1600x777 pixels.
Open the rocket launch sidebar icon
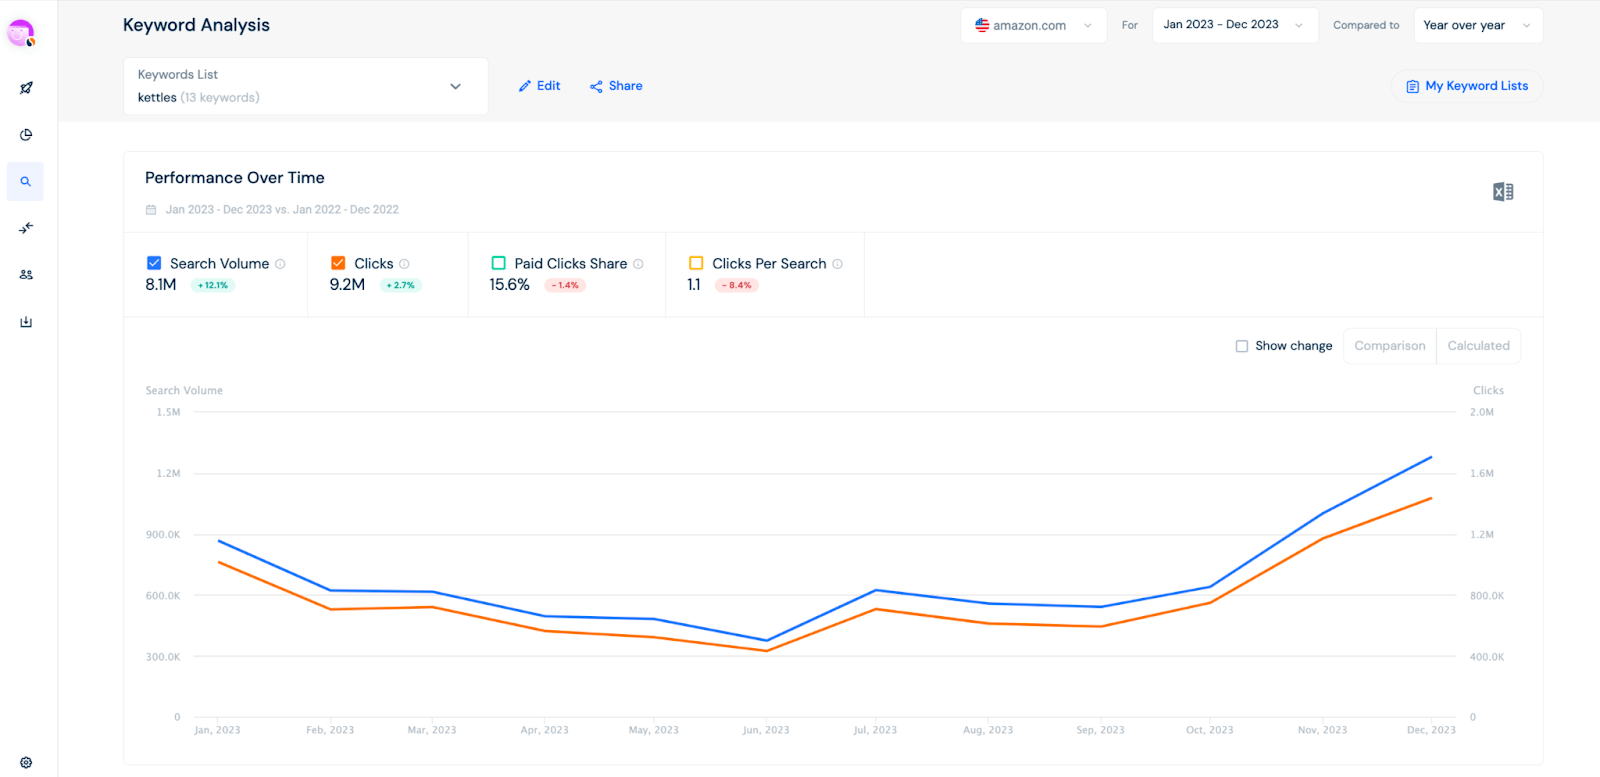(x=26, y=88)
